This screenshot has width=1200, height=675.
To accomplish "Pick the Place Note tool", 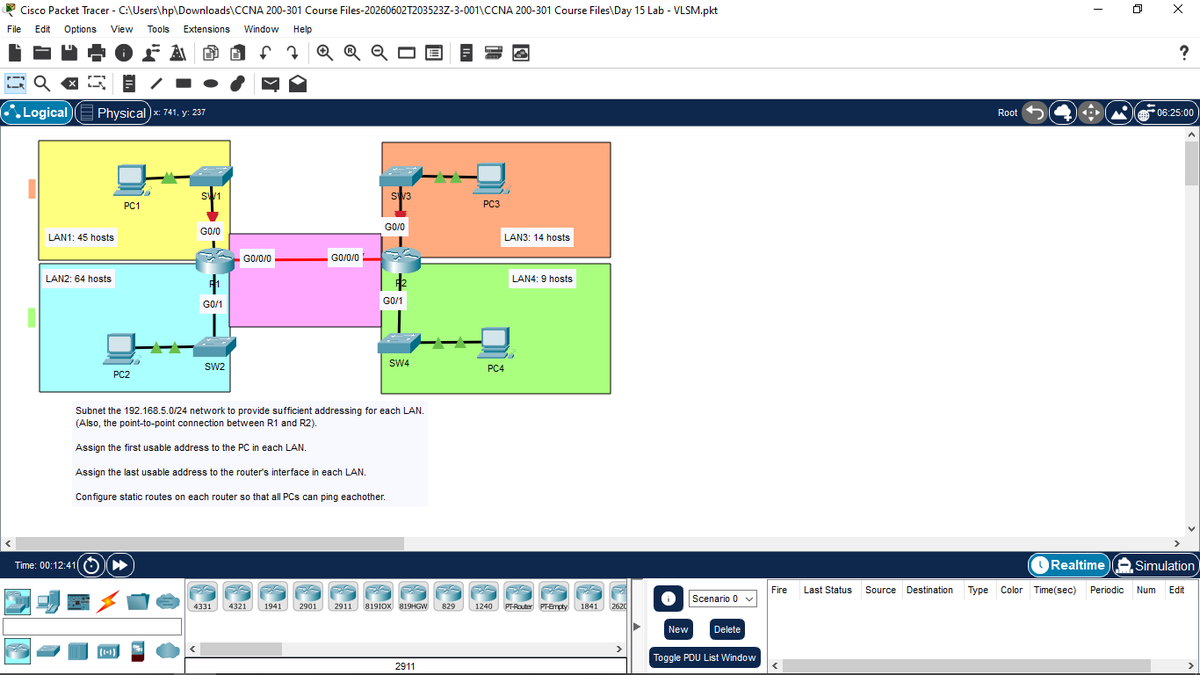I will coord(130,84).
